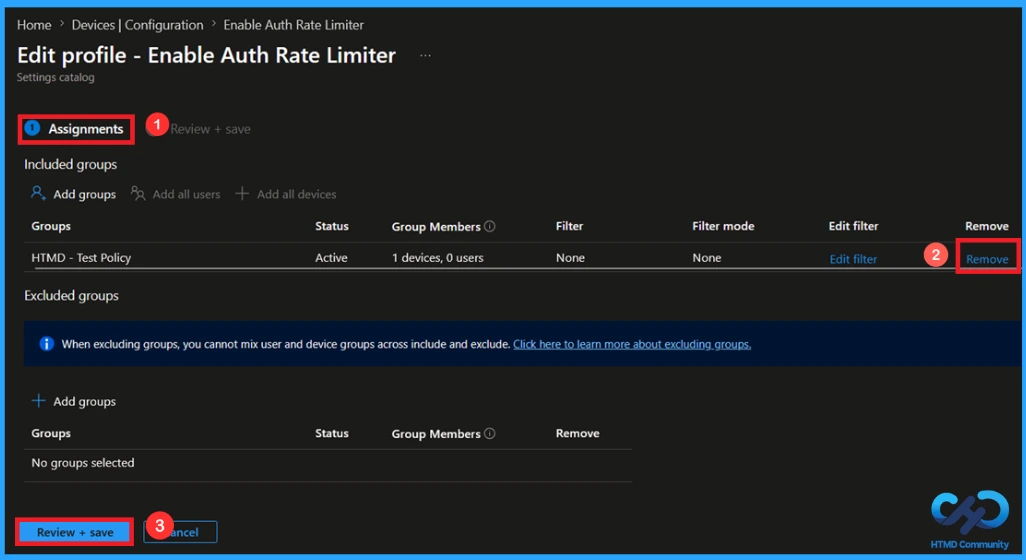Click plus icon beside Add all devices

pos(242,194)
